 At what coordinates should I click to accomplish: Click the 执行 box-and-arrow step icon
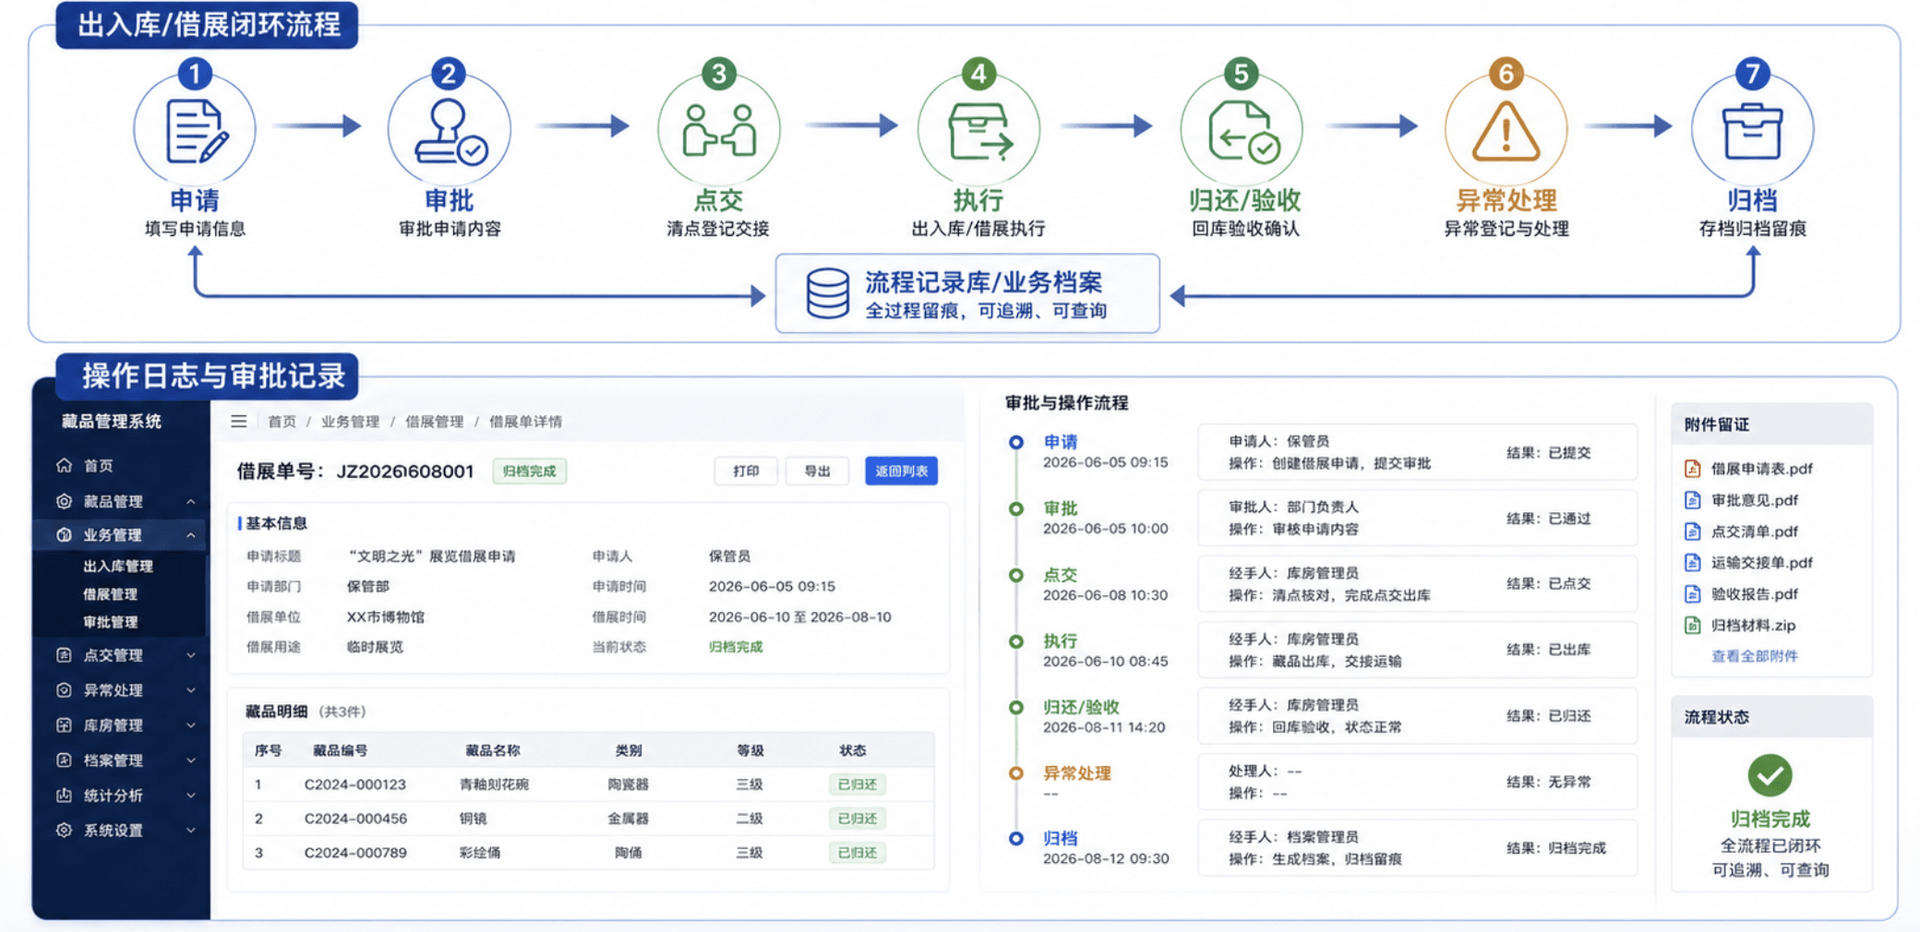(x=979, y=131)
